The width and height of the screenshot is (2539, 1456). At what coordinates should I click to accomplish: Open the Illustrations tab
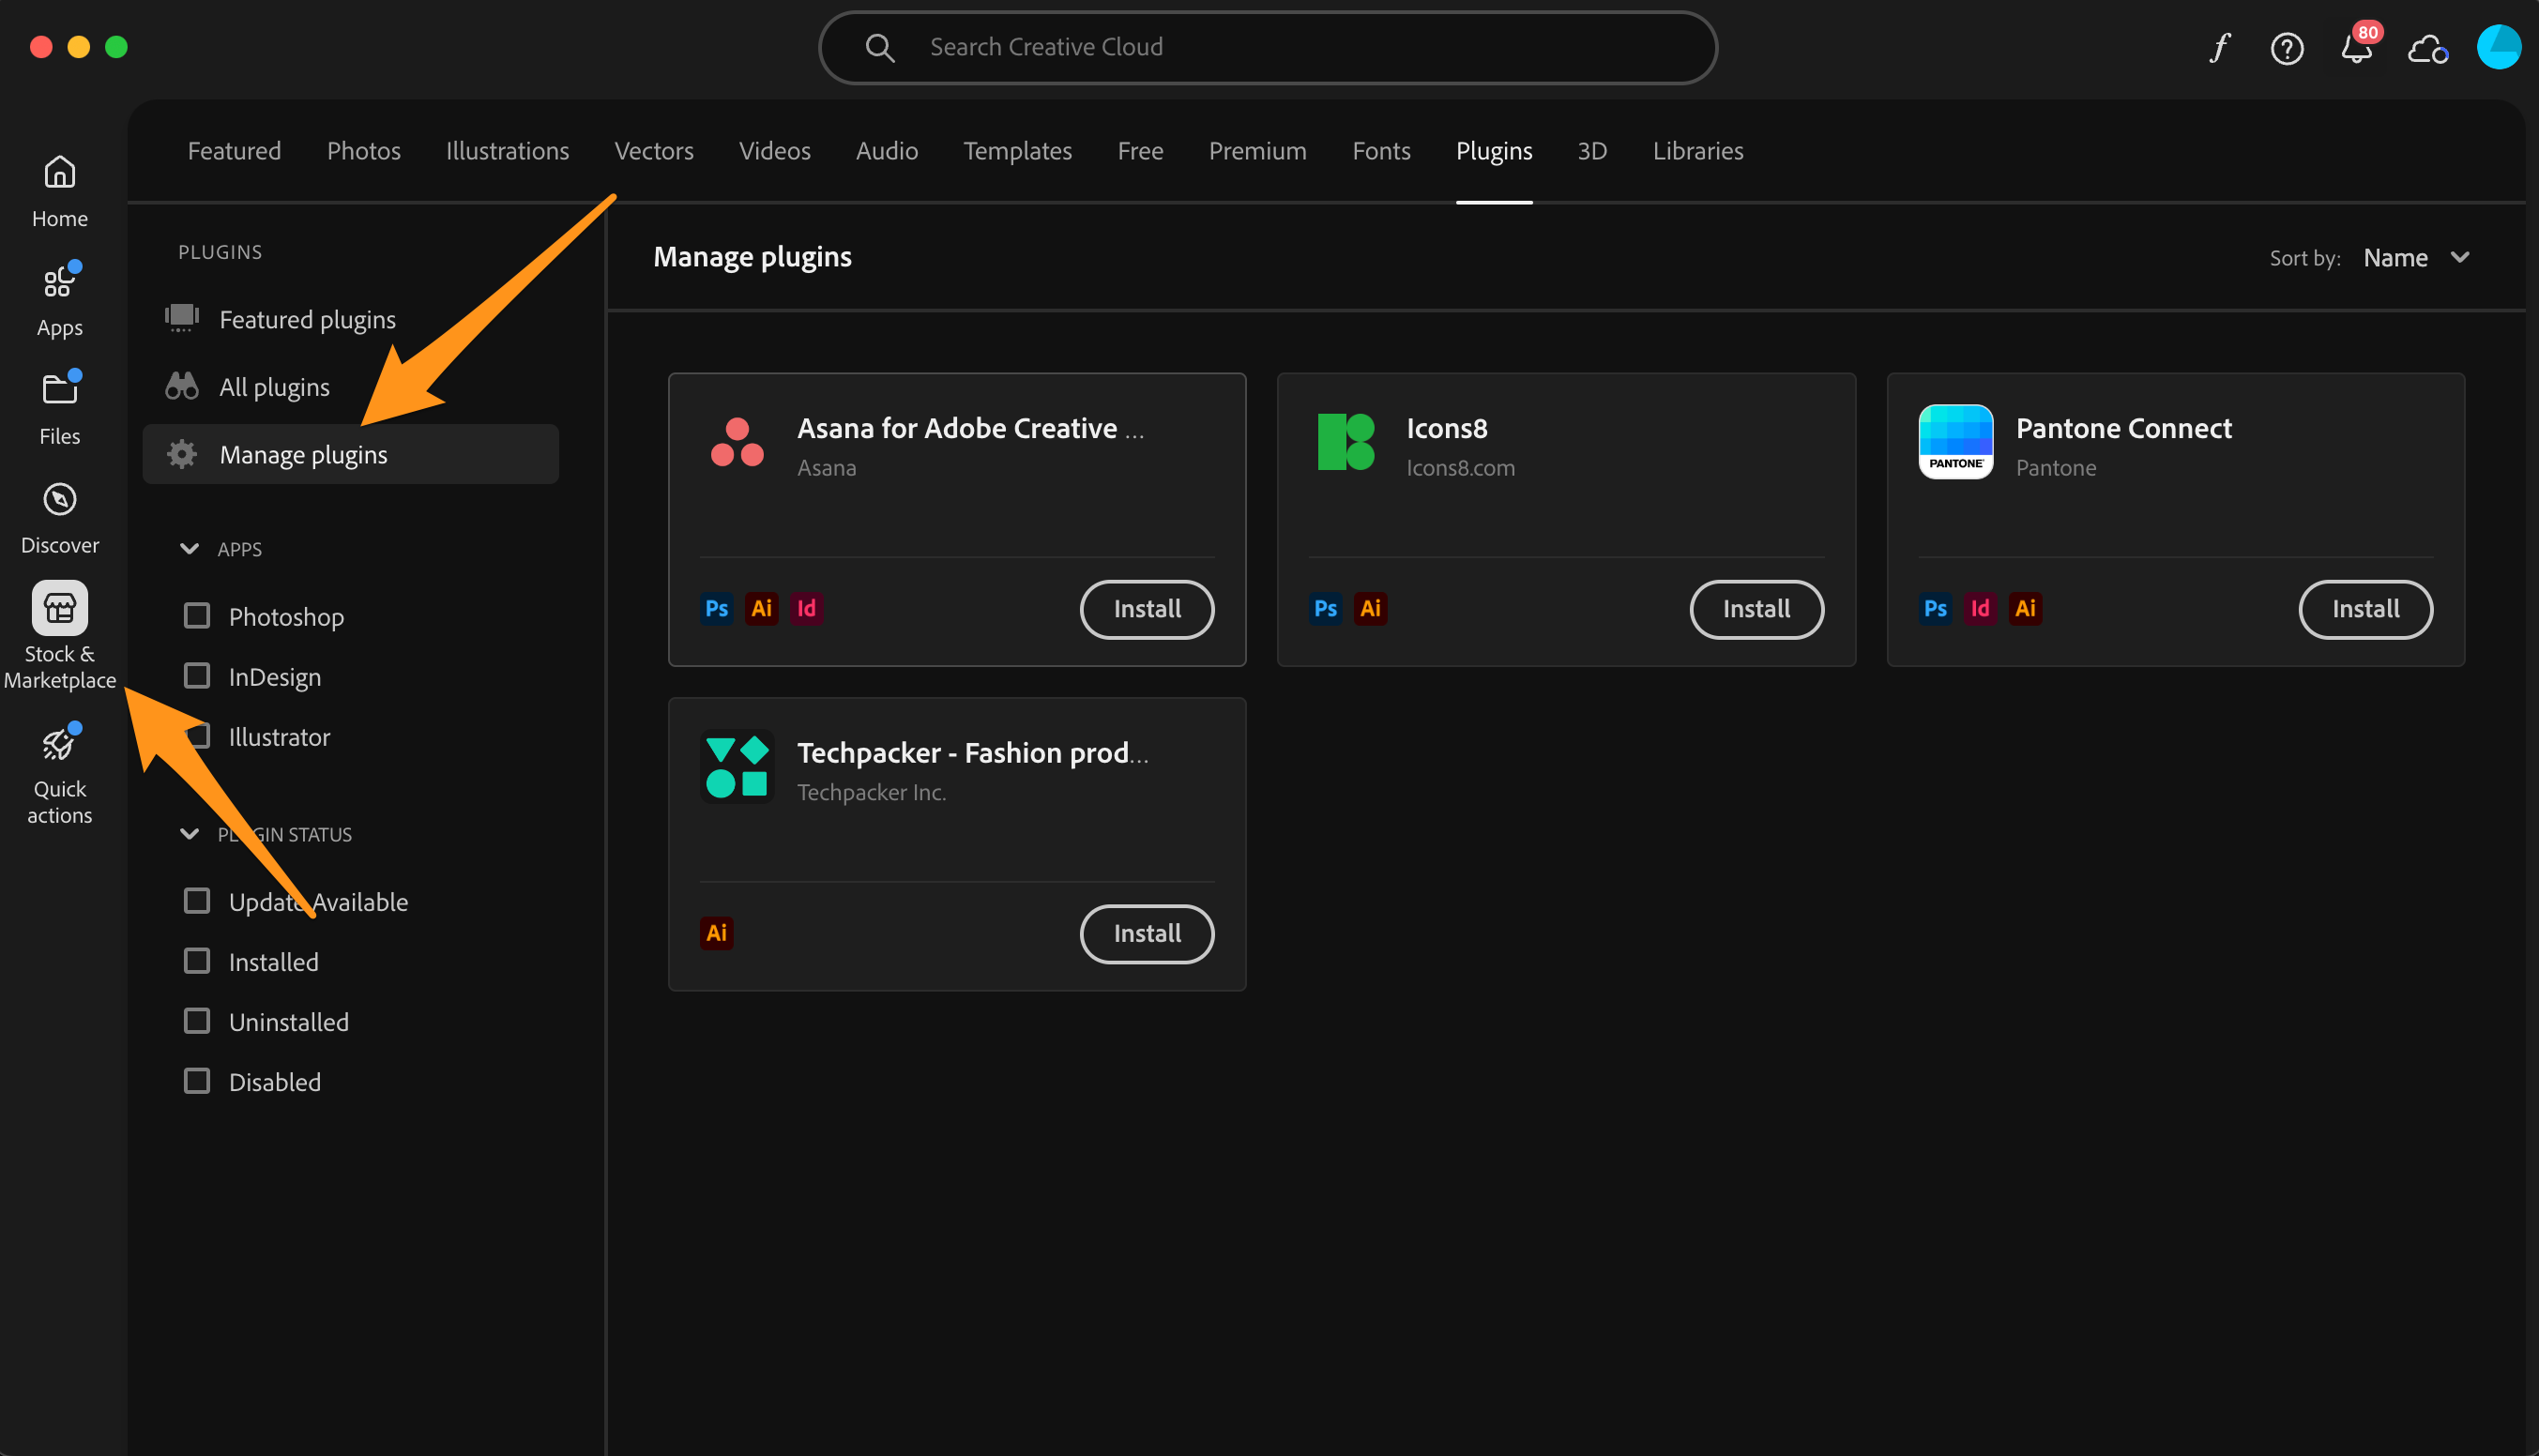507,151
